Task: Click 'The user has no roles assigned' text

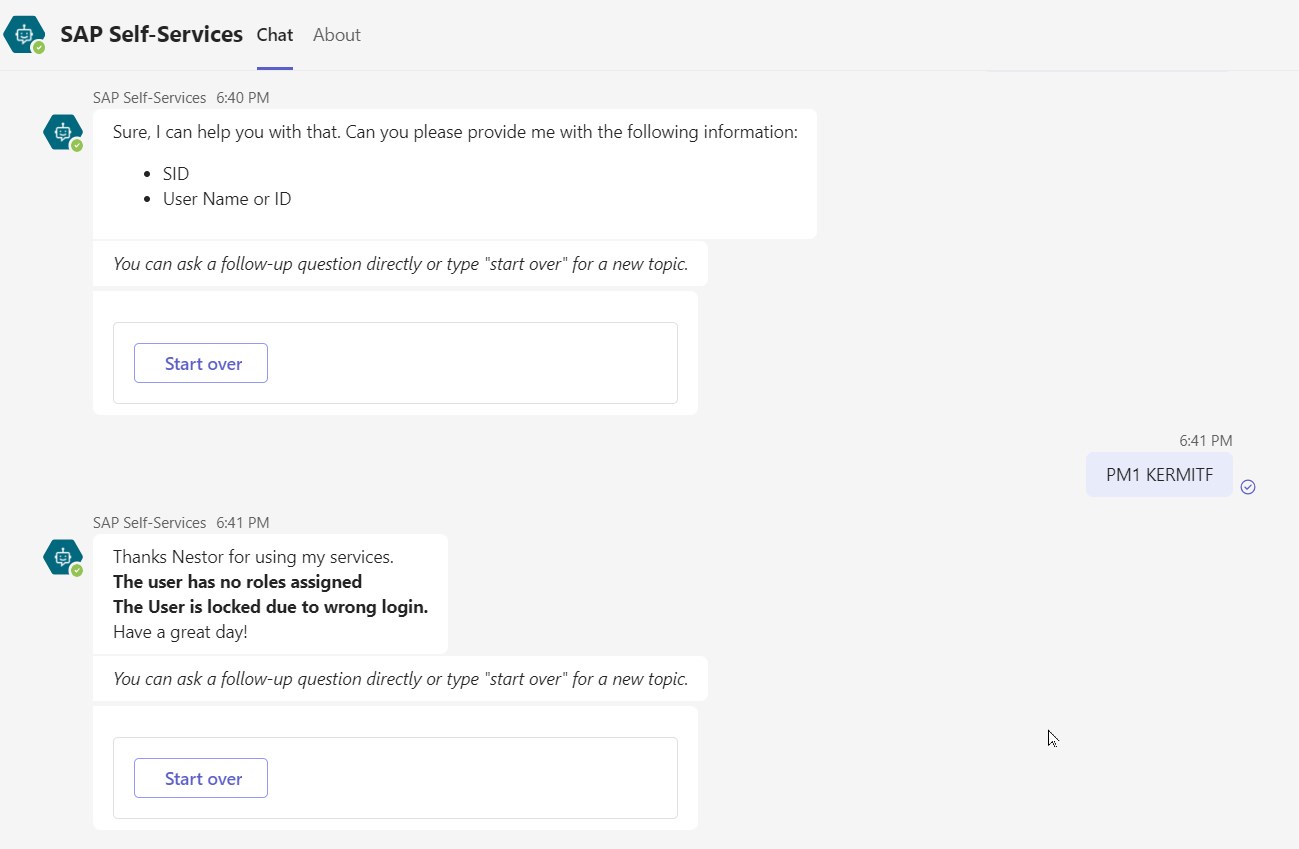Action: tap(238, 582)
